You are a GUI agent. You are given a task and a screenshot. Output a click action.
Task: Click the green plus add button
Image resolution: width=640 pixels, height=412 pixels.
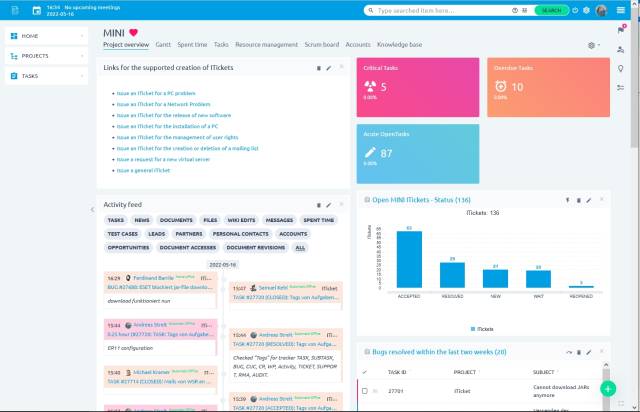point(607,388)
